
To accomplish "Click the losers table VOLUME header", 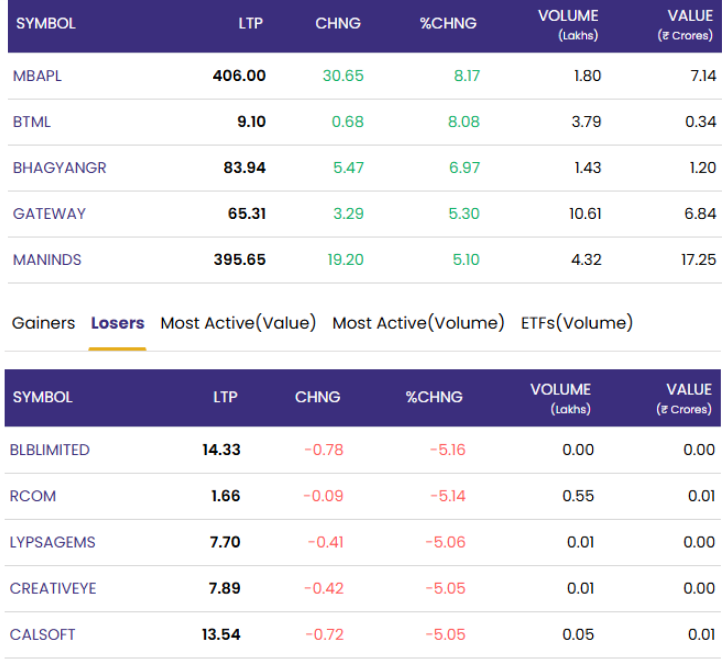I will click(560, 398).
